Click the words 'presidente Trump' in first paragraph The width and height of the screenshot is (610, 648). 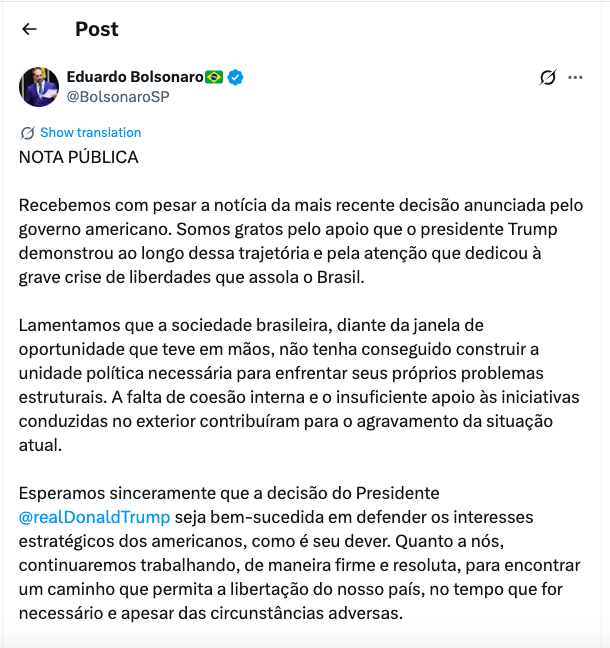pos(476,229)
